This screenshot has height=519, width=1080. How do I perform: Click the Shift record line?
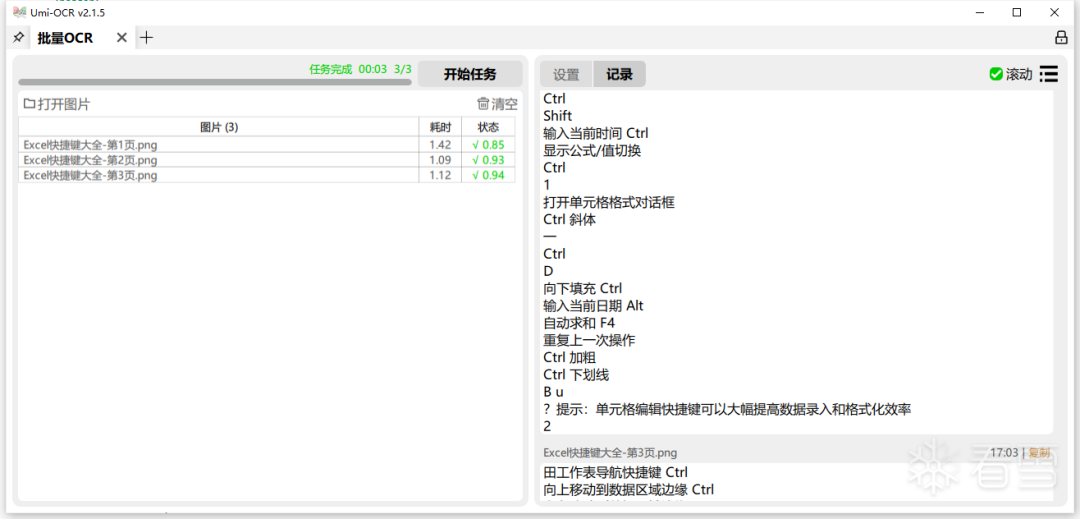(557, 116)
